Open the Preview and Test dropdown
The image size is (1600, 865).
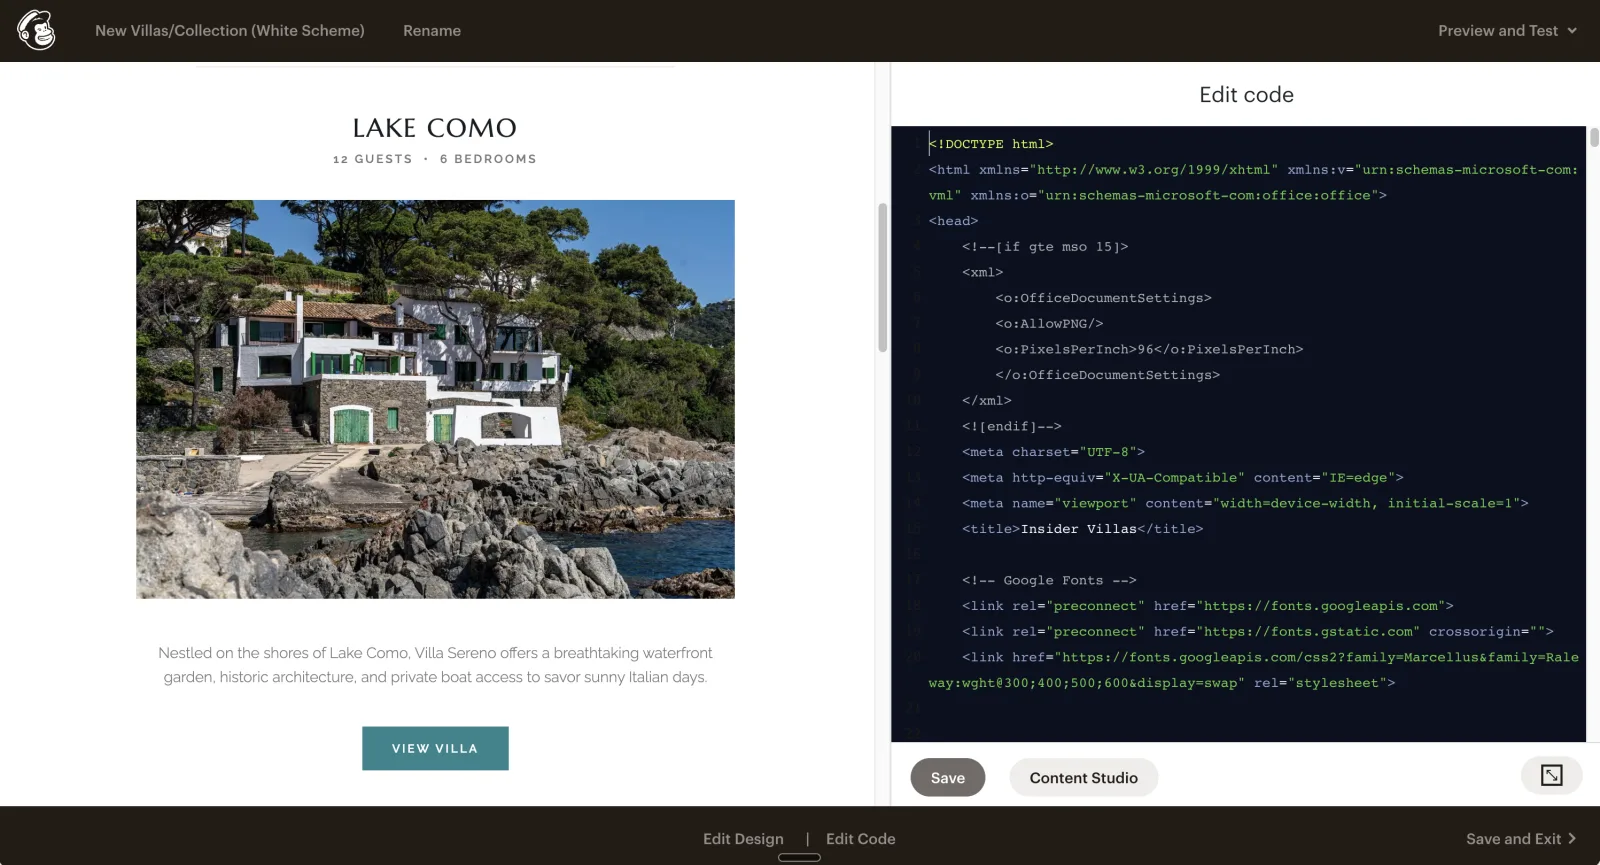pos(1507,31)
